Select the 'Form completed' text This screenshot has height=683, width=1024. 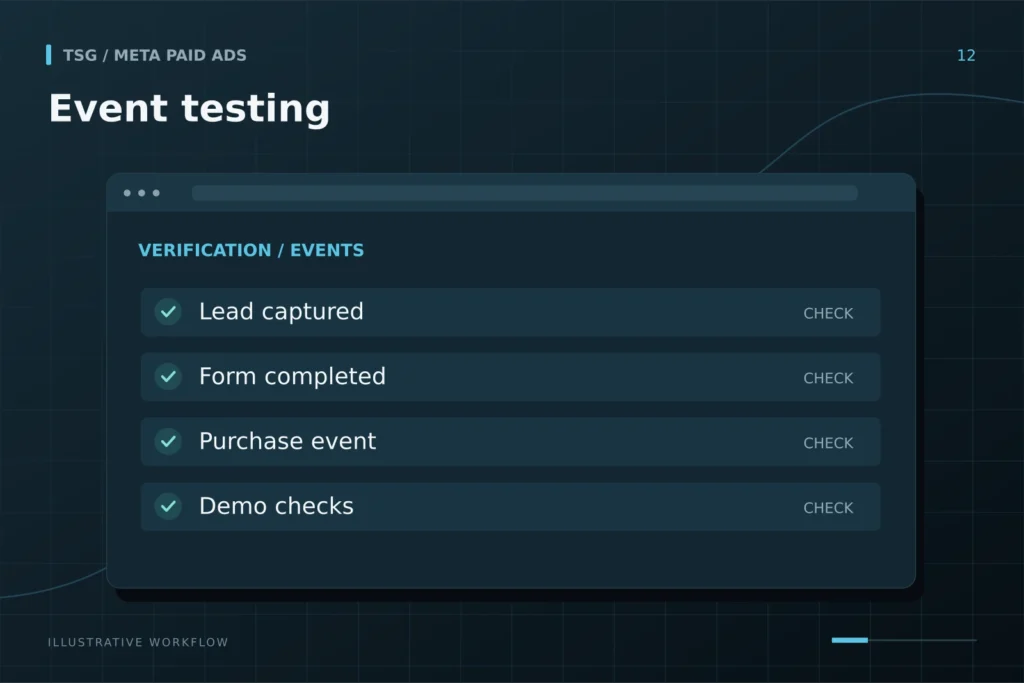tap(292, 376)
